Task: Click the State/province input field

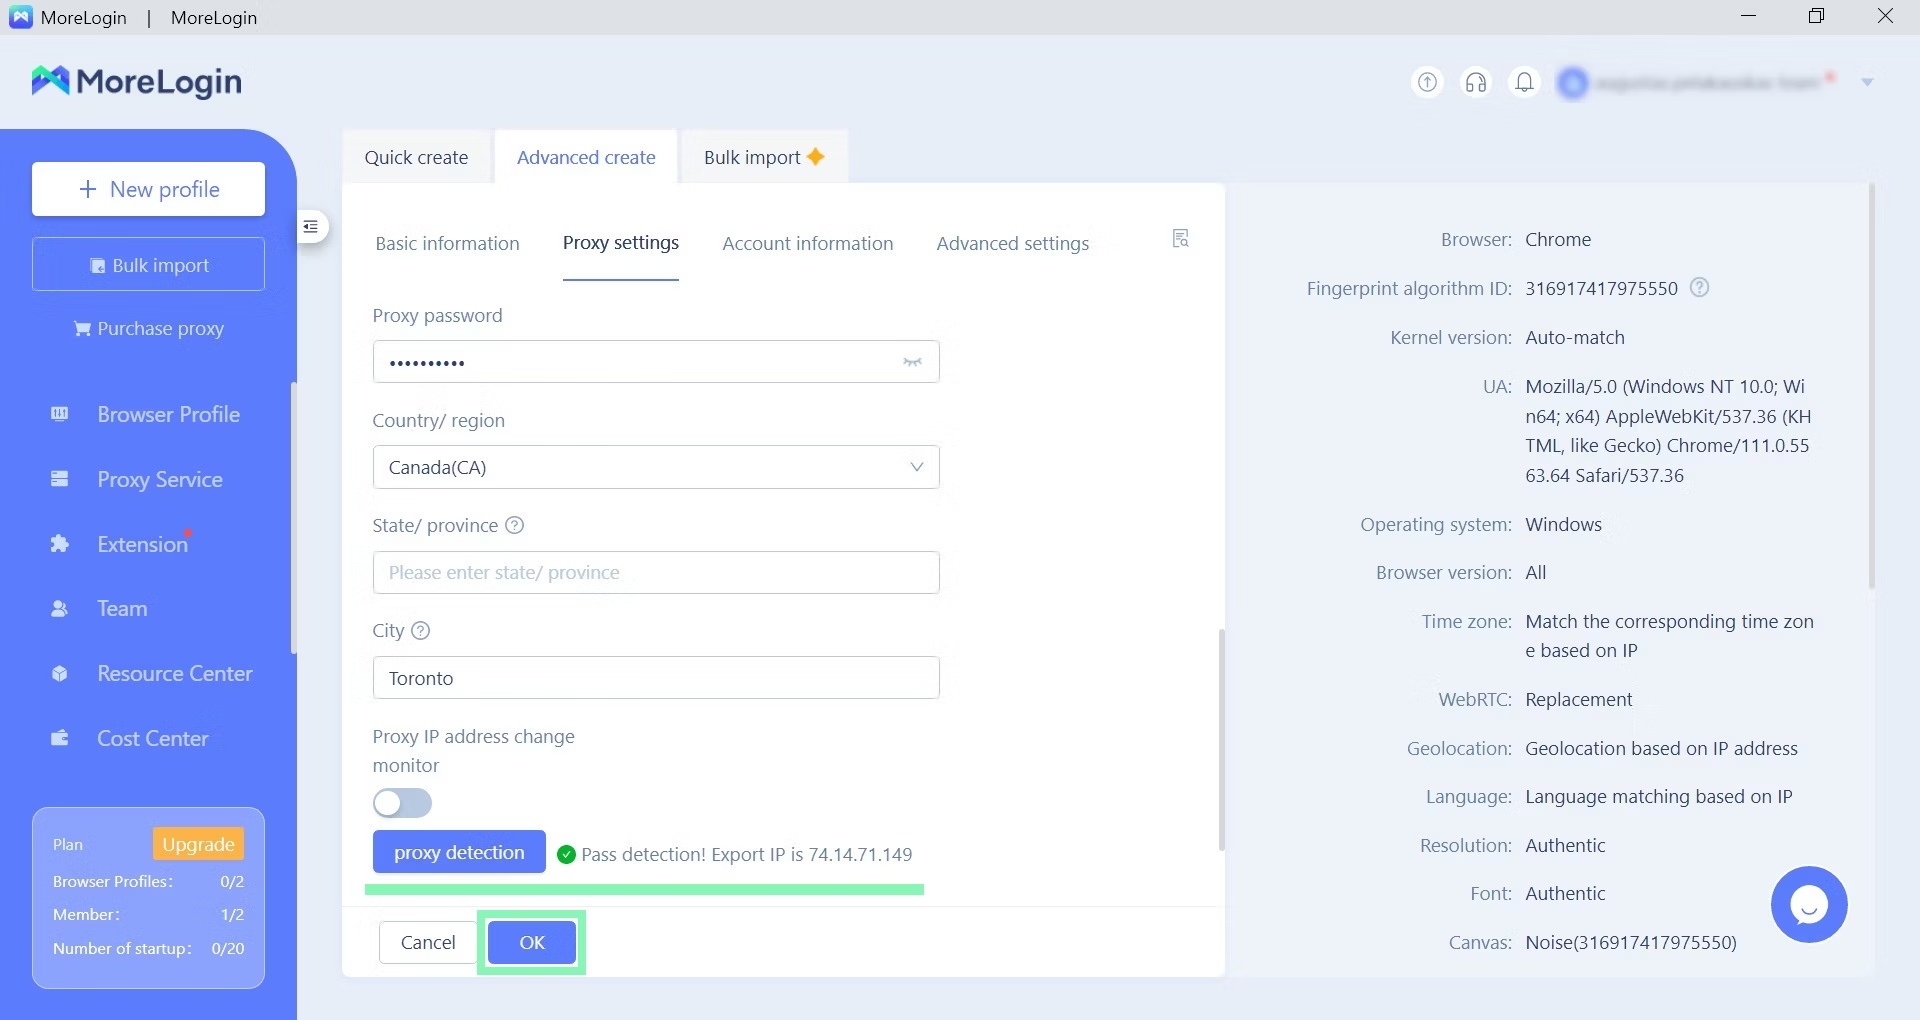Action: tap(655, 572)
